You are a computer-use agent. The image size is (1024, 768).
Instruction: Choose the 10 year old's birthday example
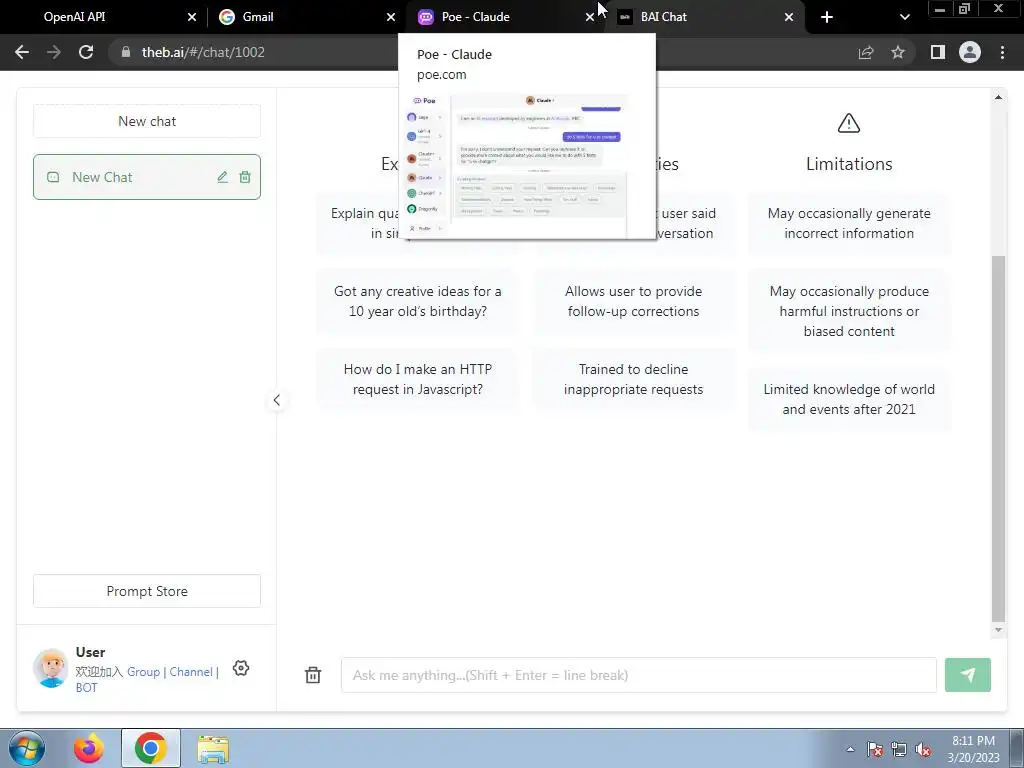click(418, 301)
